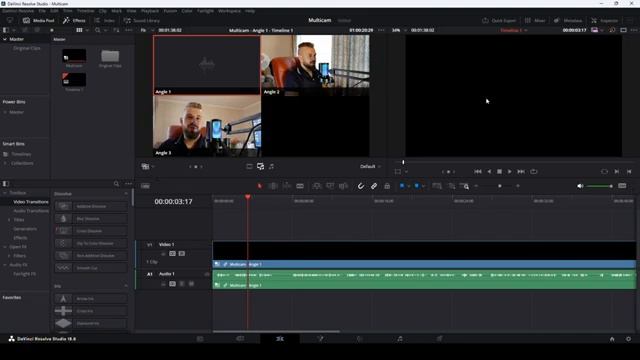
Task: Search the effects library magnifier icon
Action: click(116, 184)
